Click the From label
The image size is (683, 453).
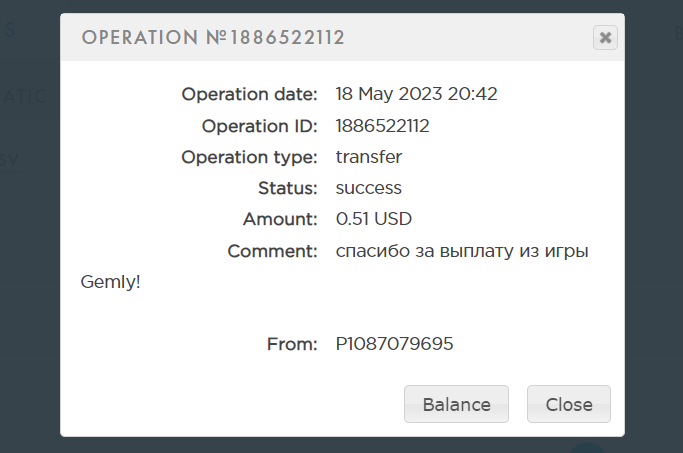click(292, 344)
